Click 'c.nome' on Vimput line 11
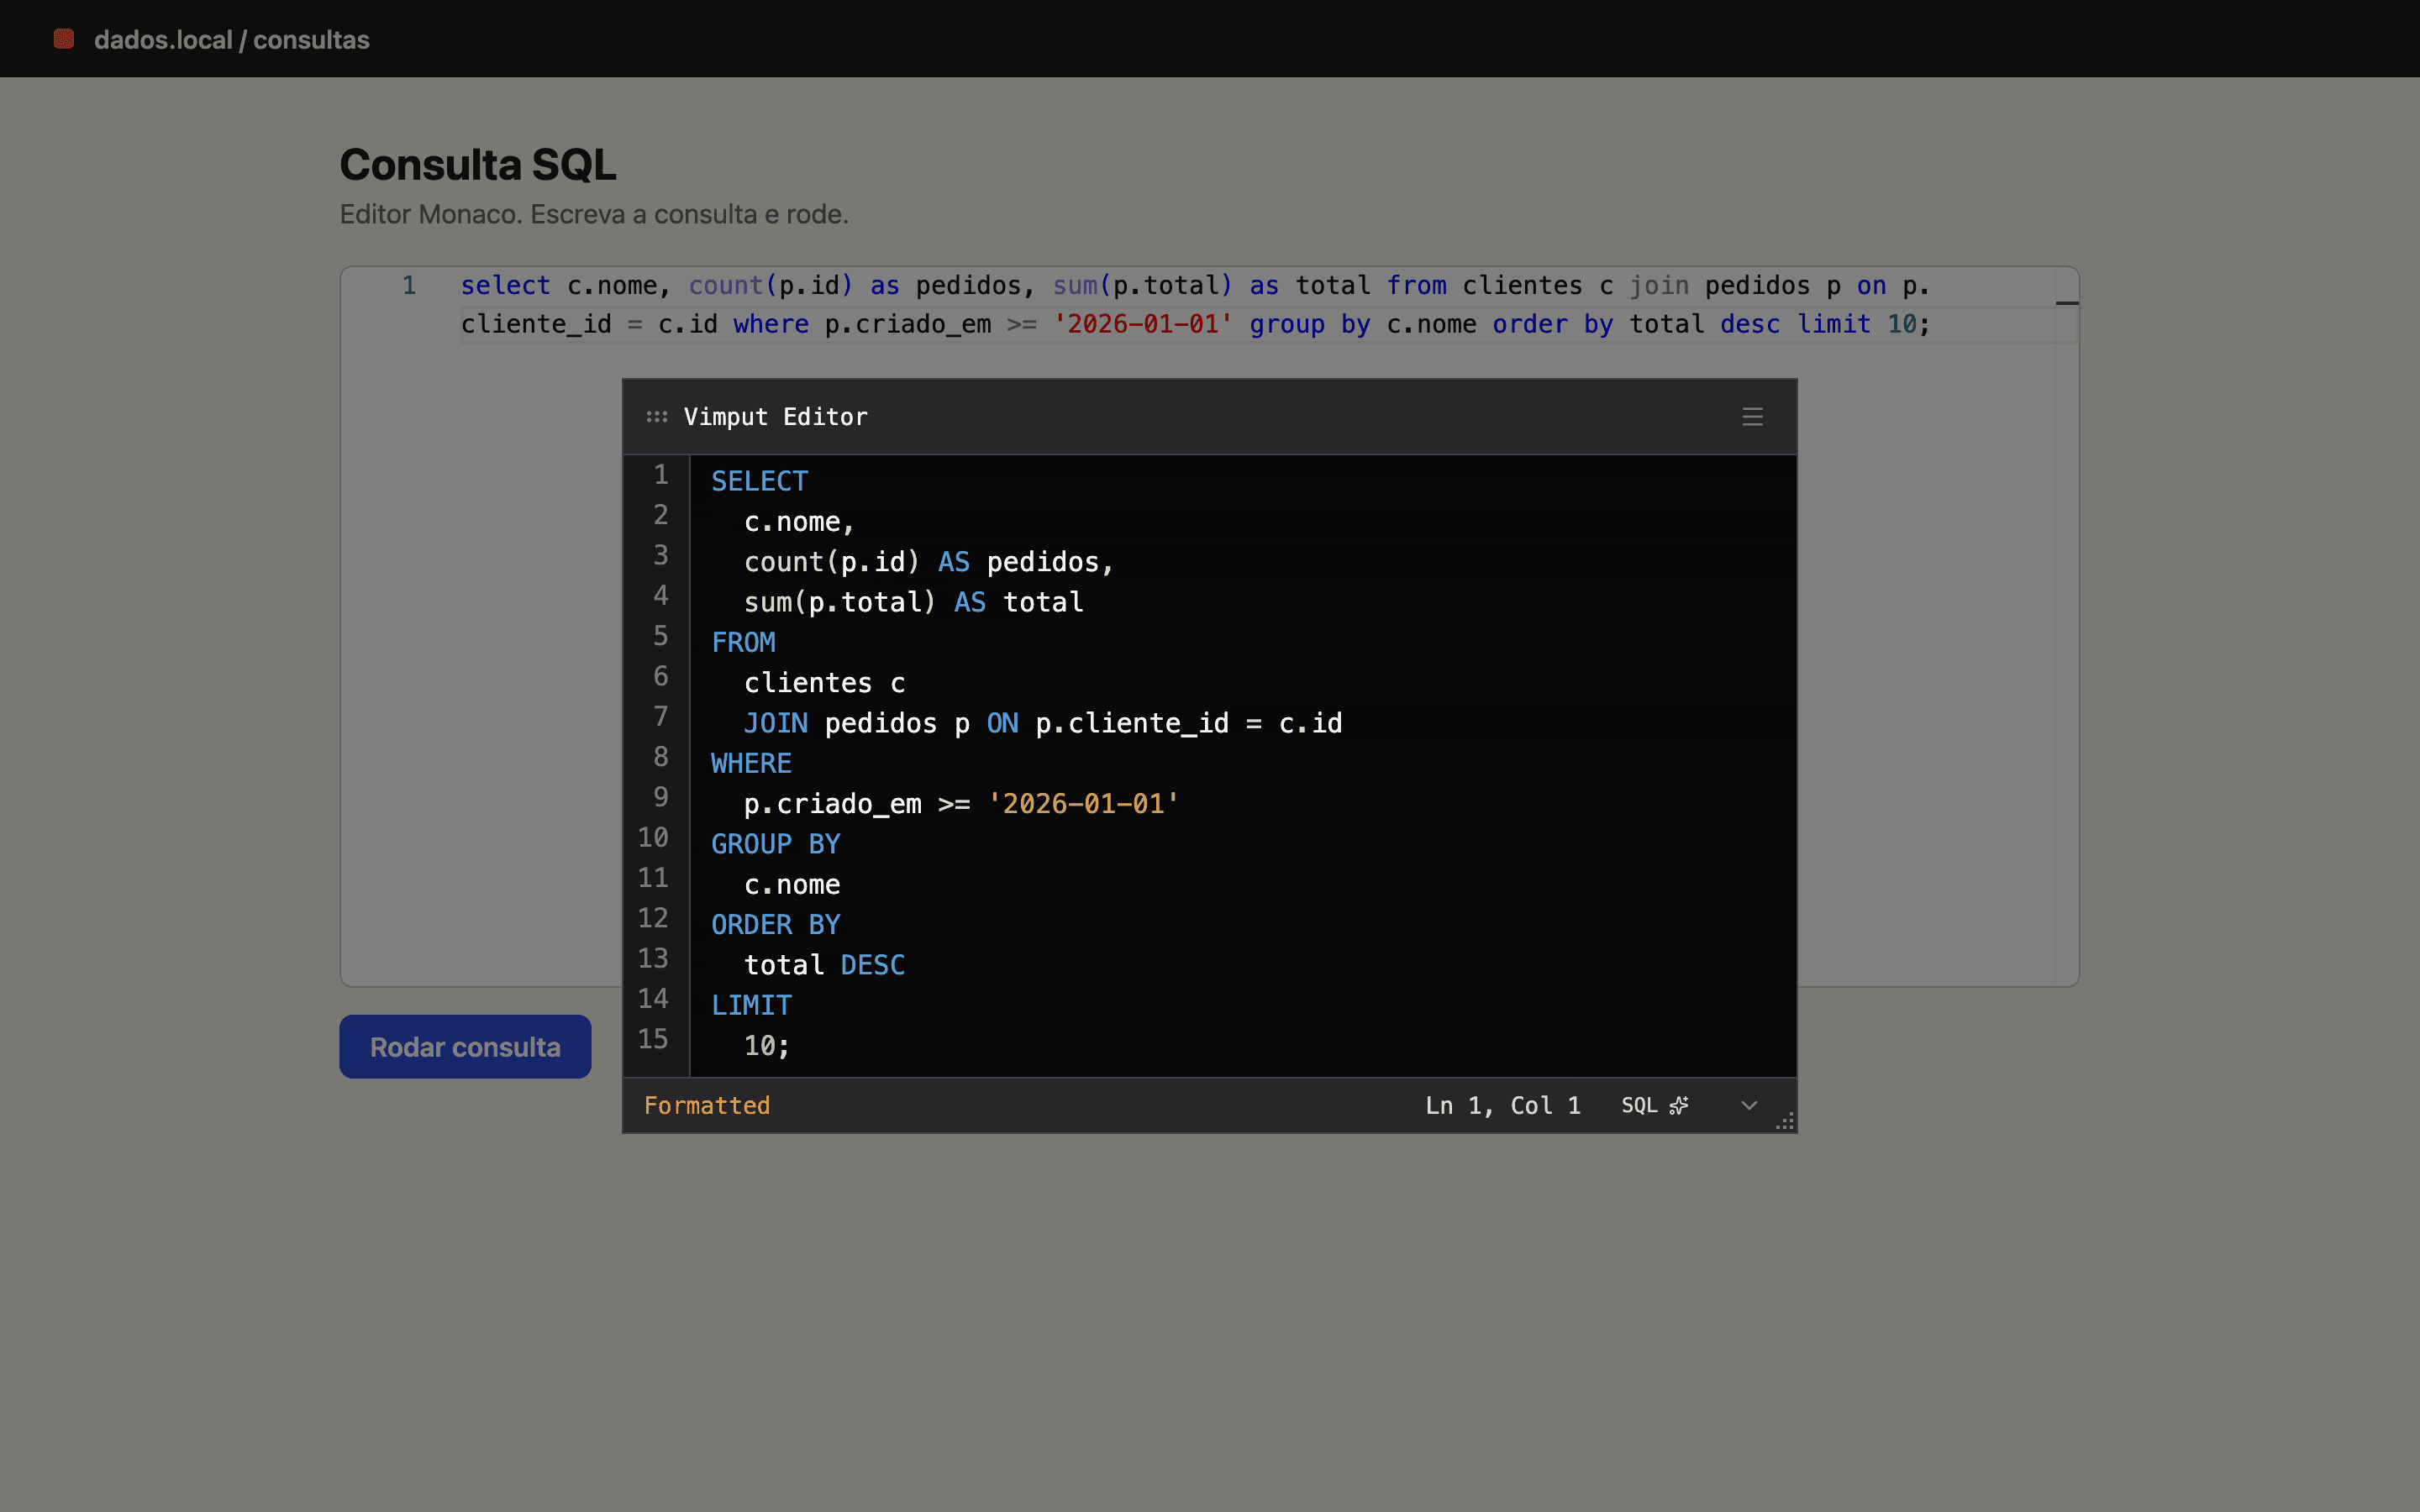Viewport: 2420px width, 1512px height. pyautogui.click(x=792, y=884)
